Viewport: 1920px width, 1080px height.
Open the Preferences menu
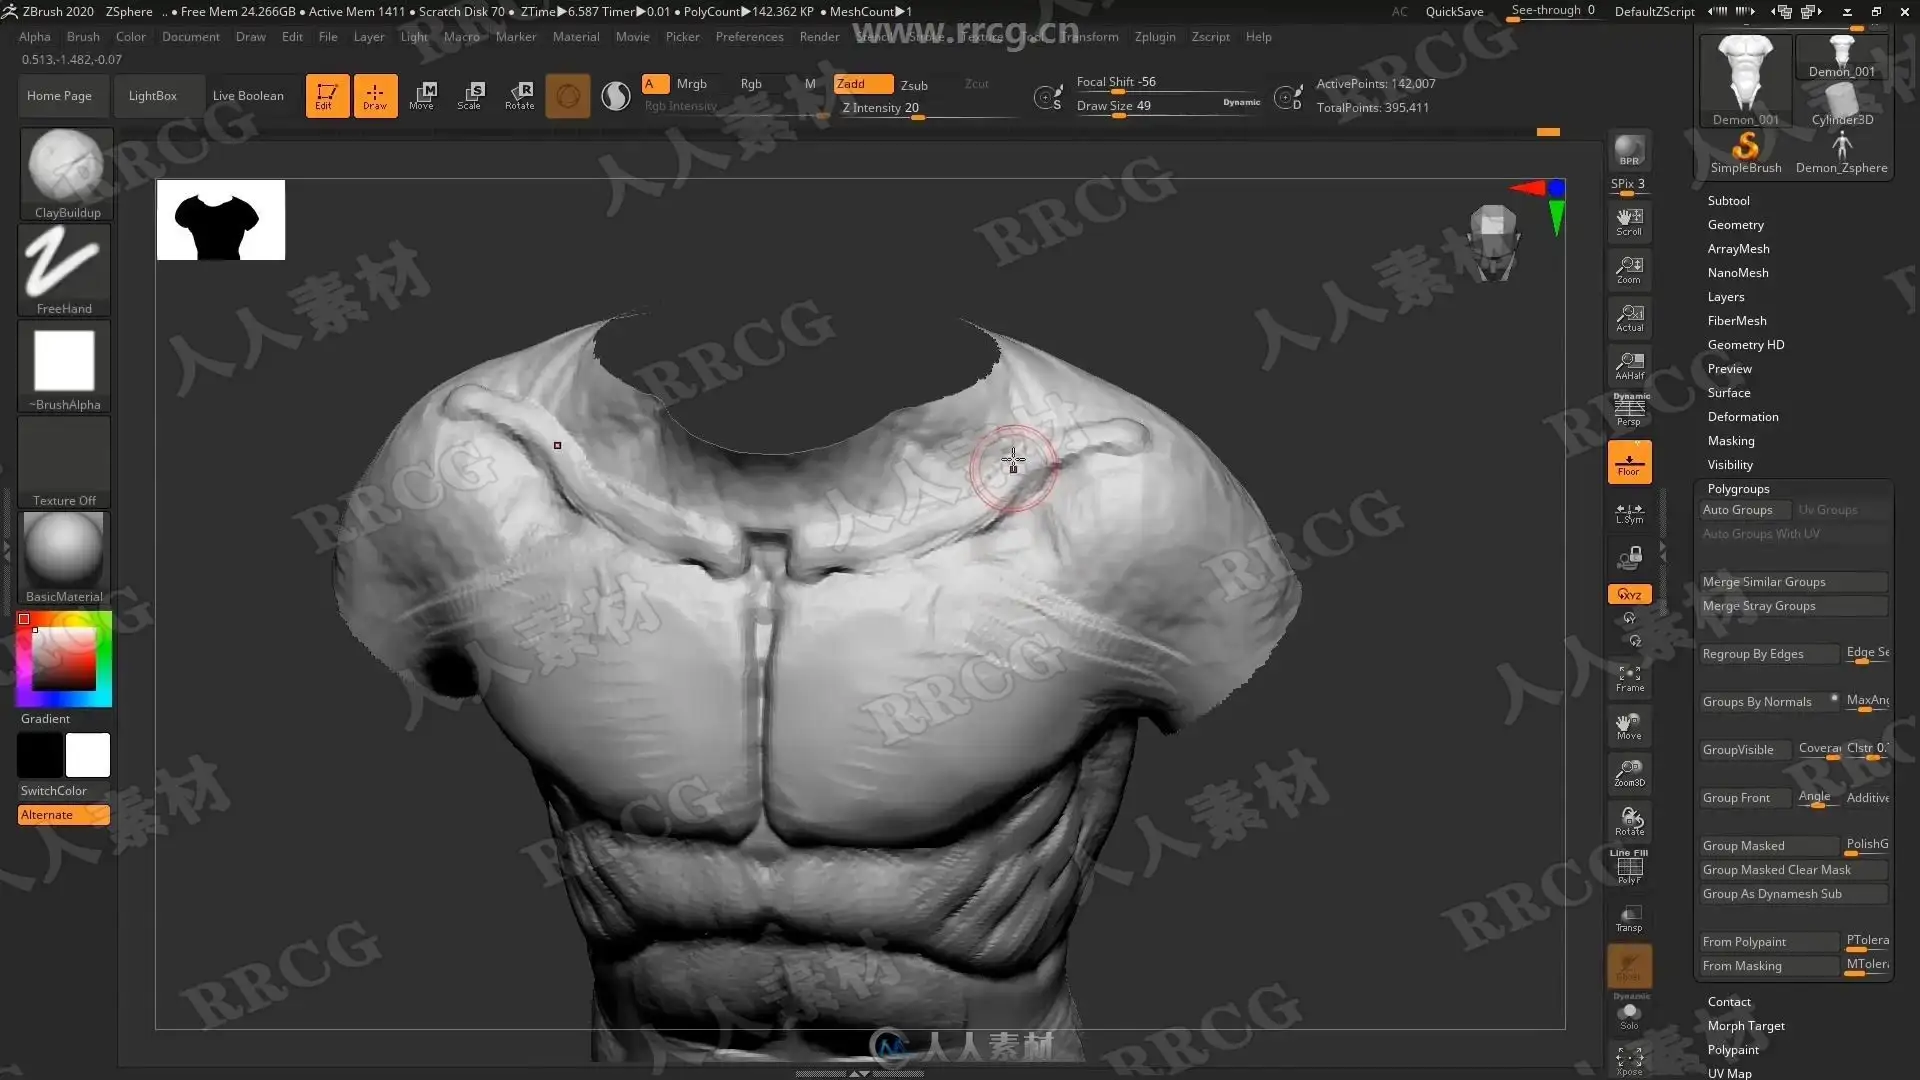749,37
